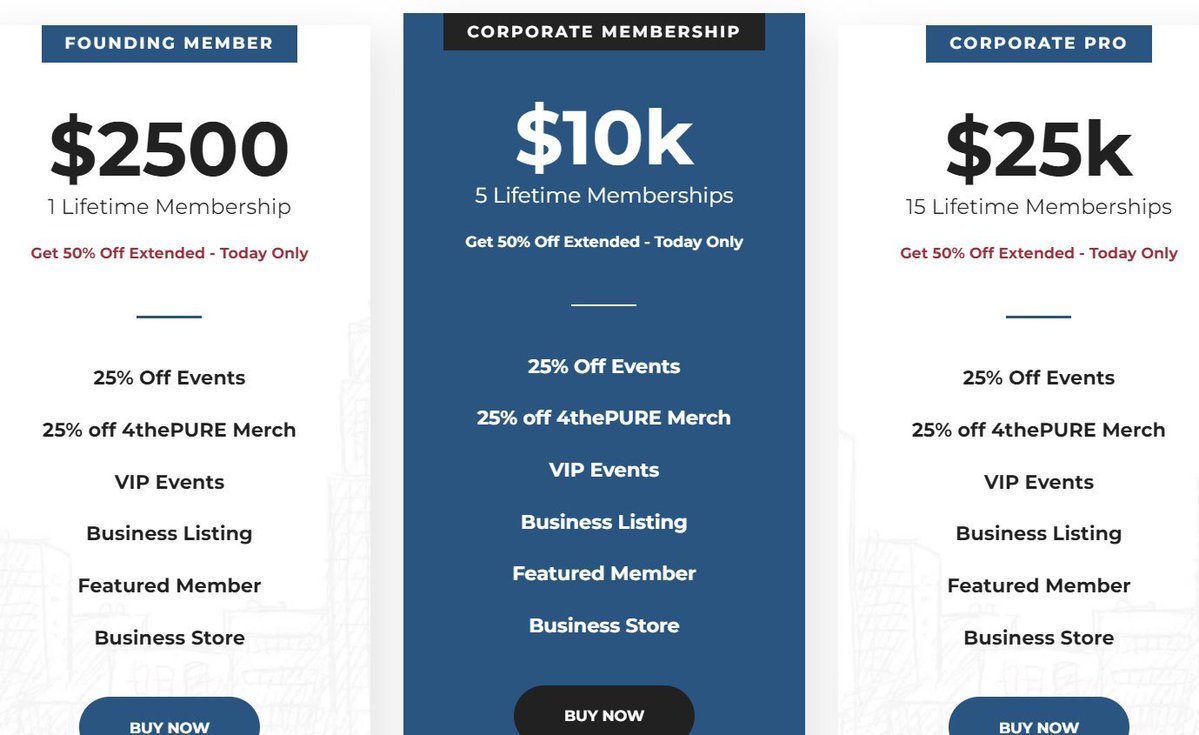
Task: Select the Corporate Membership header badge
Action: coord(603,31)
